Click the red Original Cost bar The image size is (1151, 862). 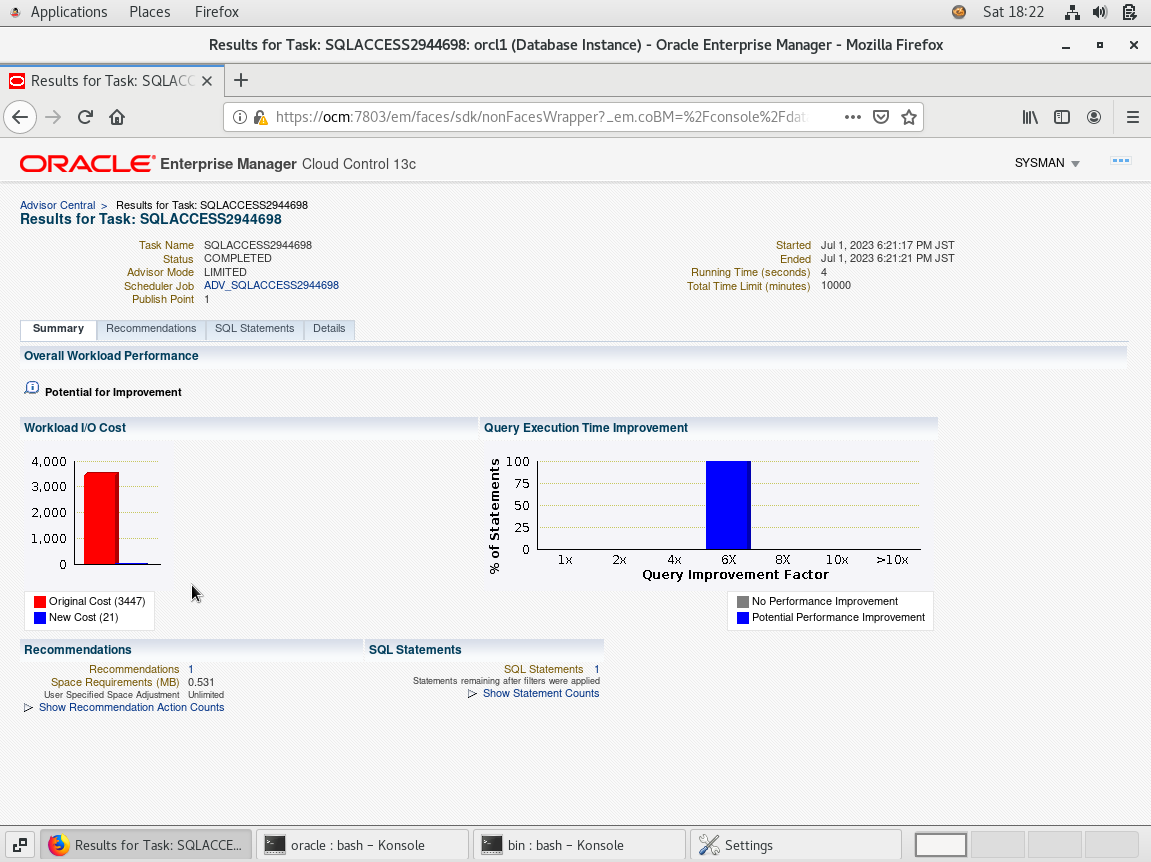point(101,518)
